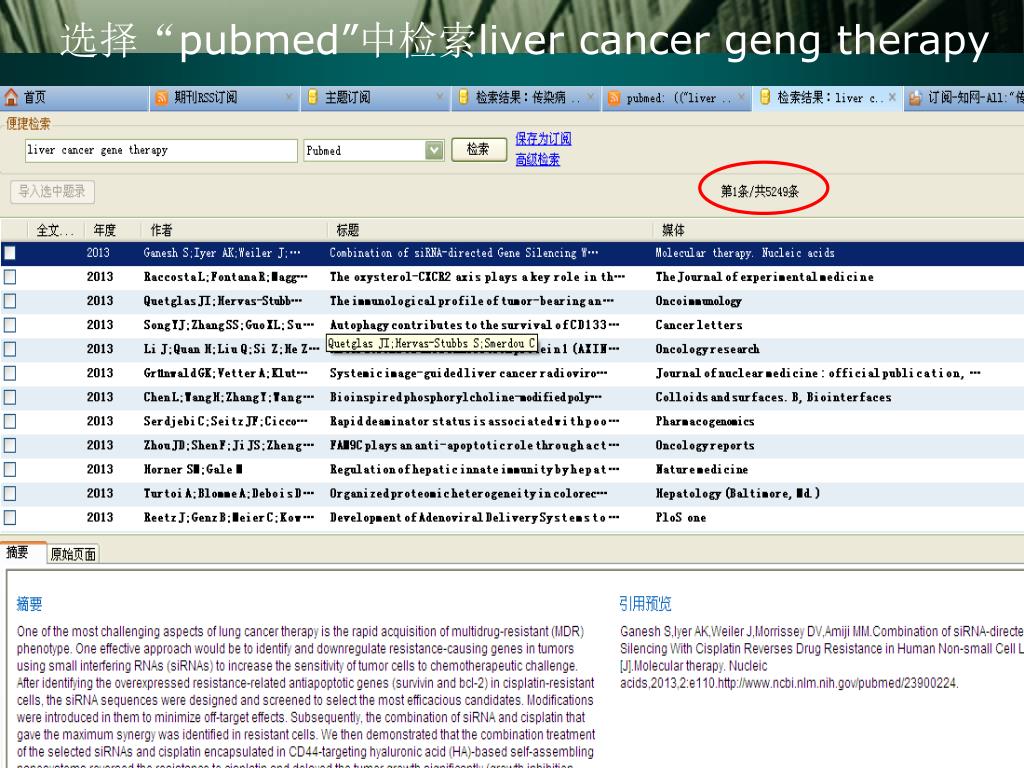Click the 检索 search button
The width and height of the screenshot is (1024, 768).
478,150
